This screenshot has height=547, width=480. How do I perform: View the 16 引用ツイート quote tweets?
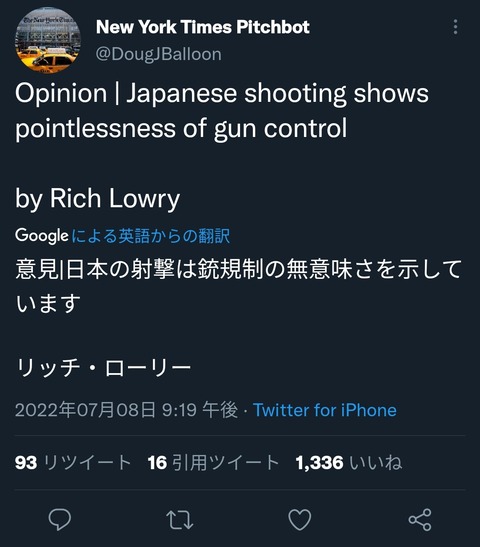pos(213,463)
